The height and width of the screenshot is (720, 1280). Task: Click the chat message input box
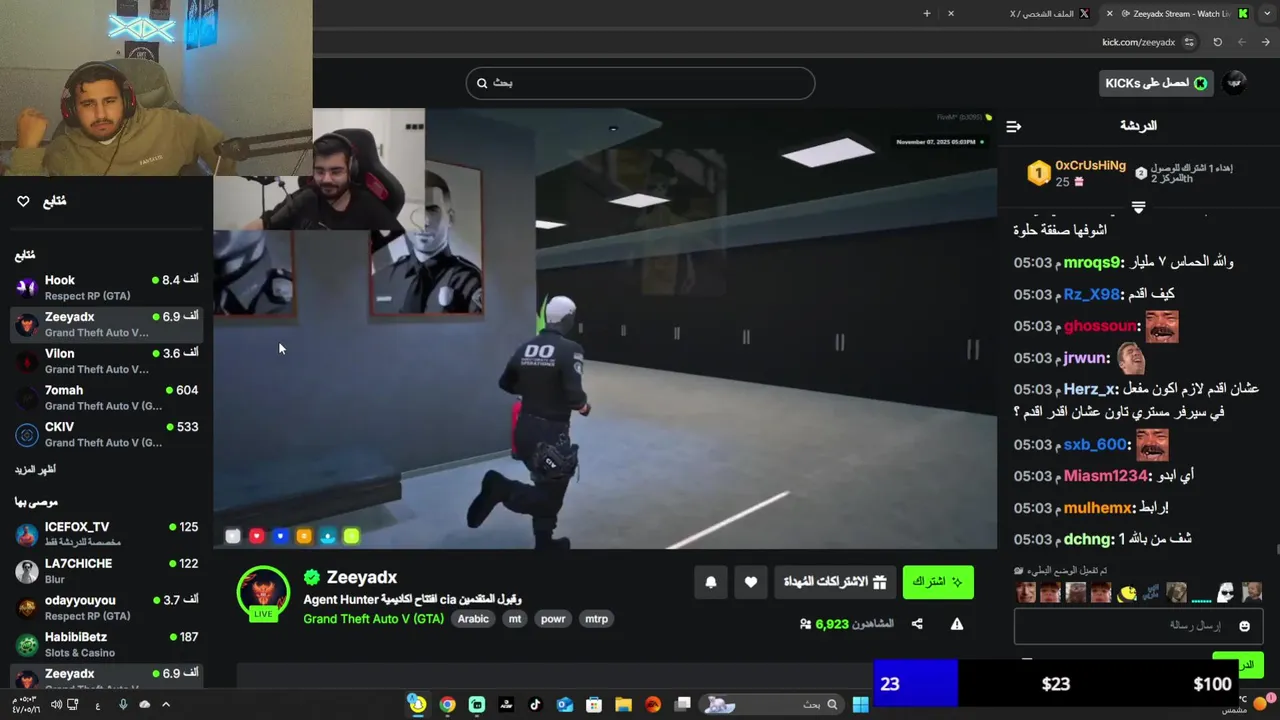click(x=1138, y=626)
